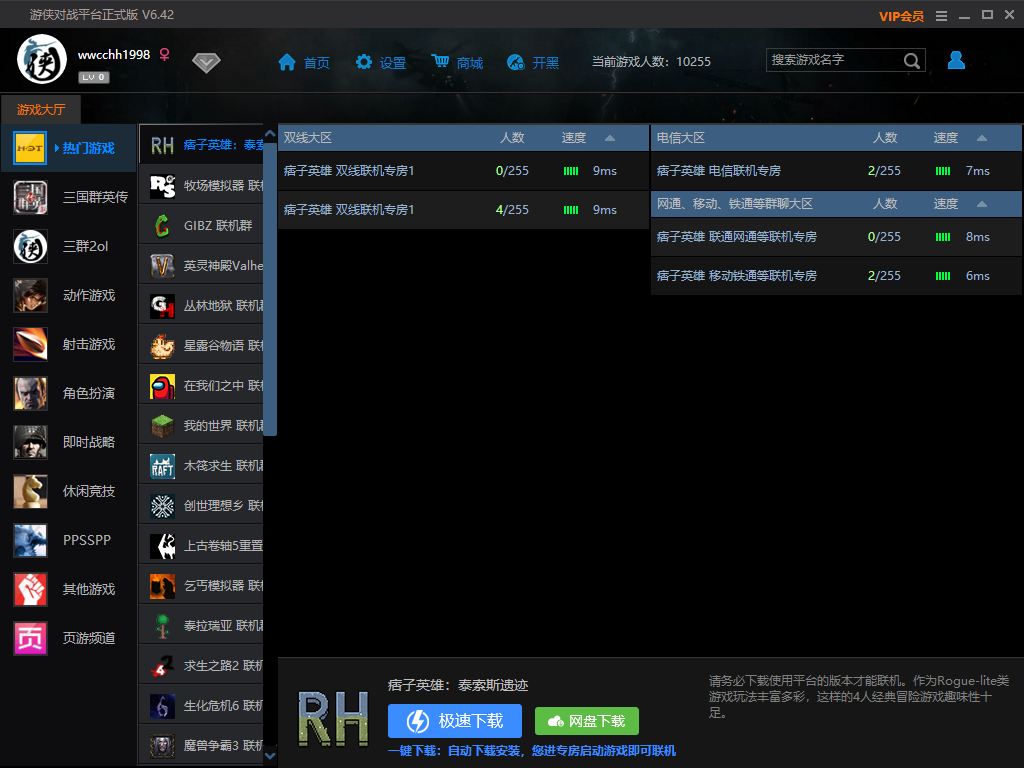The height and width of the screenshot is (768, 1024).
Task: Click the Raft game icon
Action: pyautogui.click(x=162, y=466)
